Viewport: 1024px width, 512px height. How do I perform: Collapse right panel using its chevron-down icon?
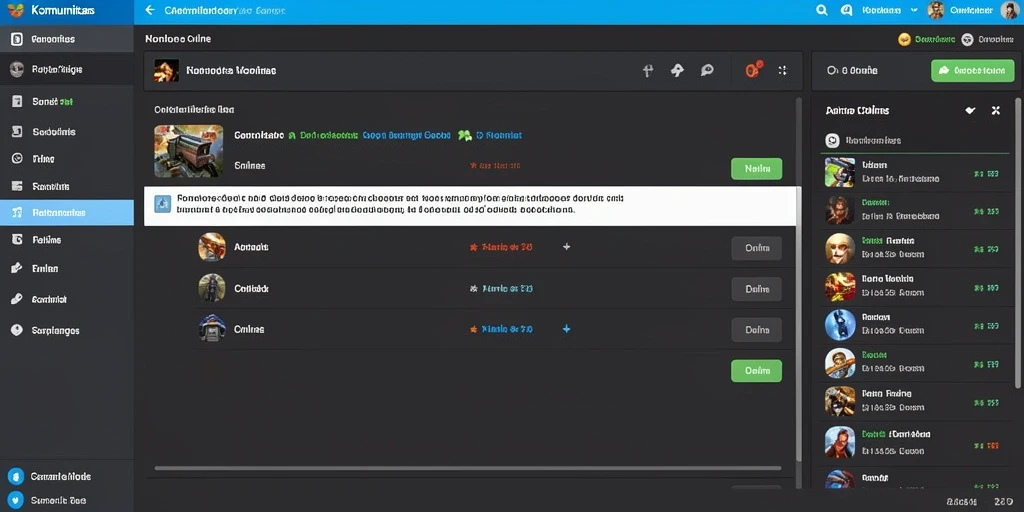click(970, 110)
